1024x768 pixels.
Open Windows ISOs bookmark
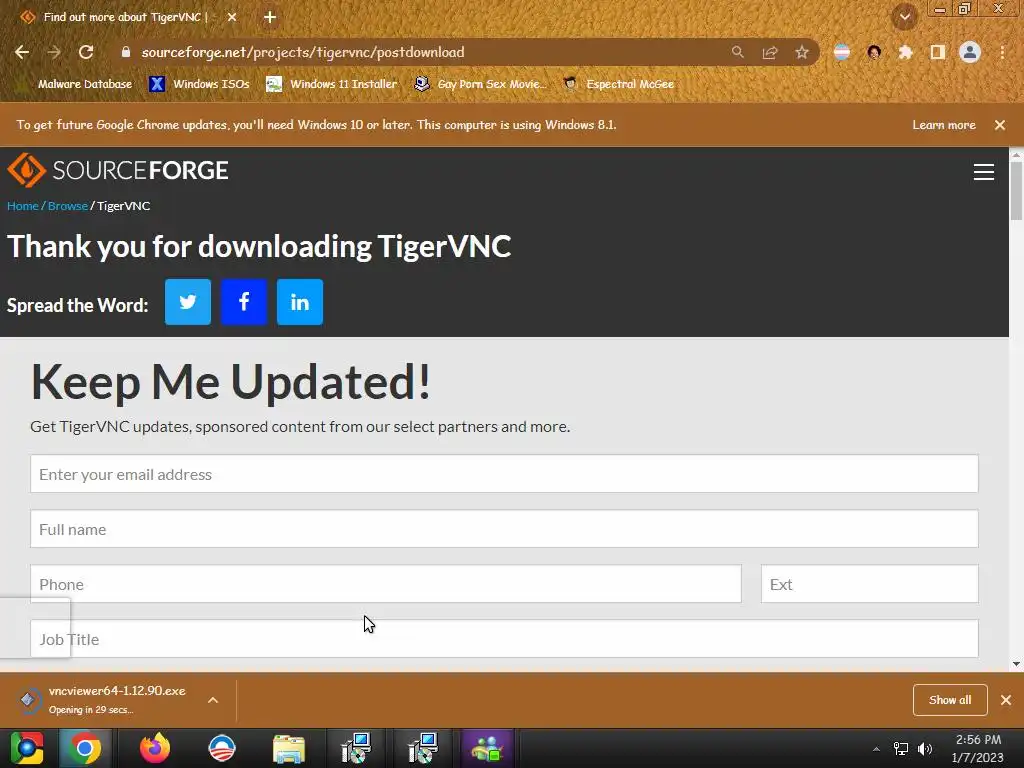[199, 84]
